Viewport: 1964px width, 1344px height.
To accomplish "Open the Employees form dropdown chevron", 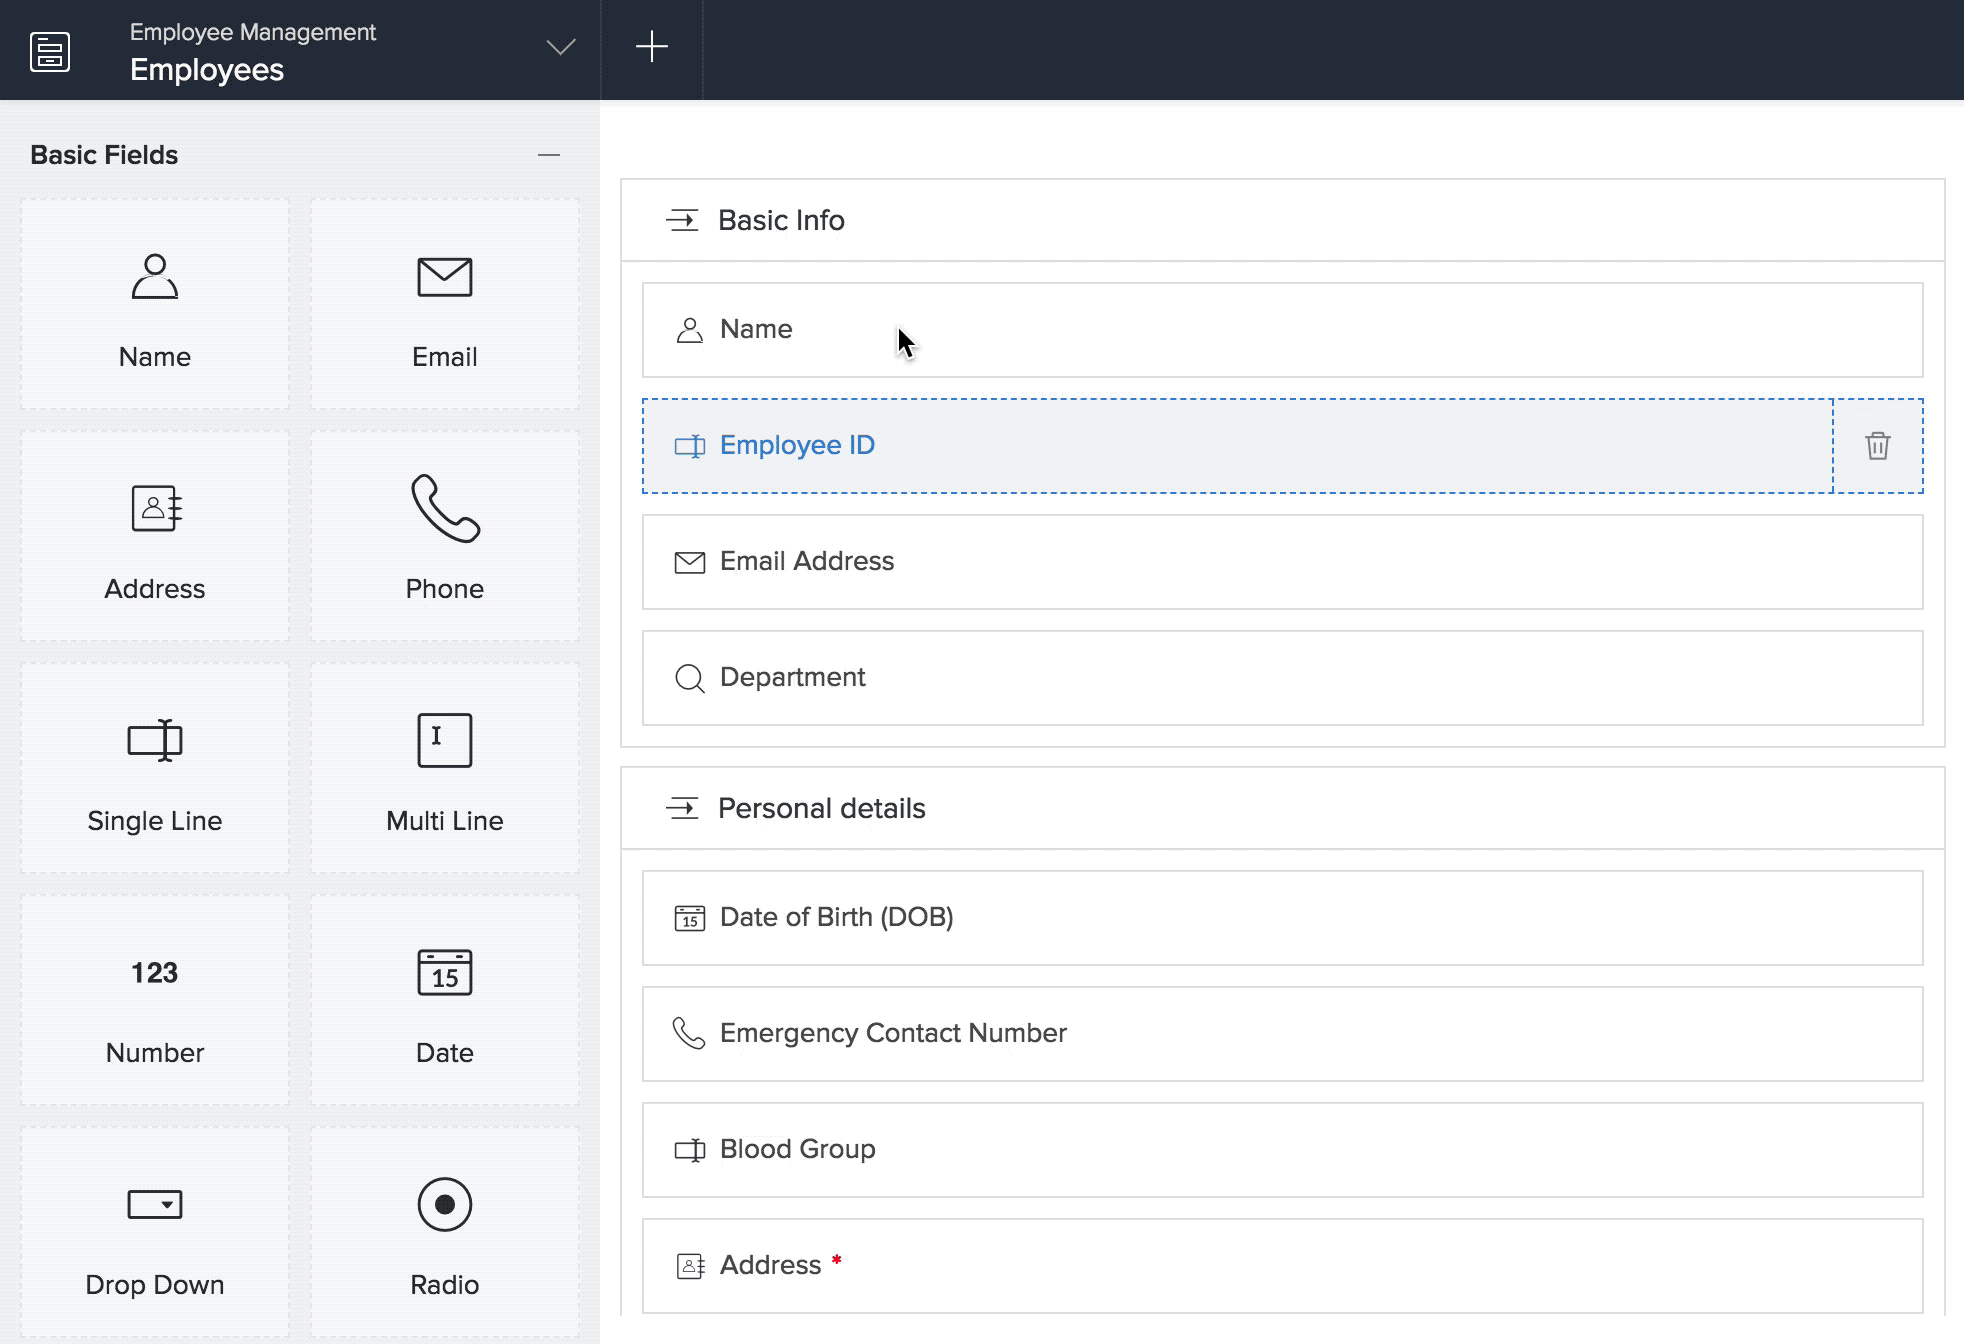I will pos(560,47).
